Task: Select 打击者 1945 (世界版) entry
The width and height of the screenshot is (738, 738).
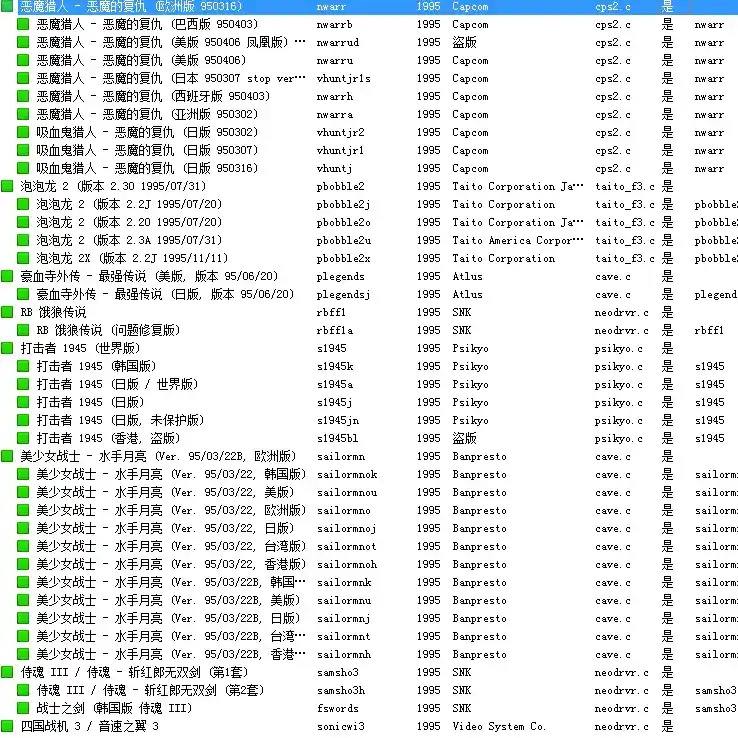Action: point(80,348)
